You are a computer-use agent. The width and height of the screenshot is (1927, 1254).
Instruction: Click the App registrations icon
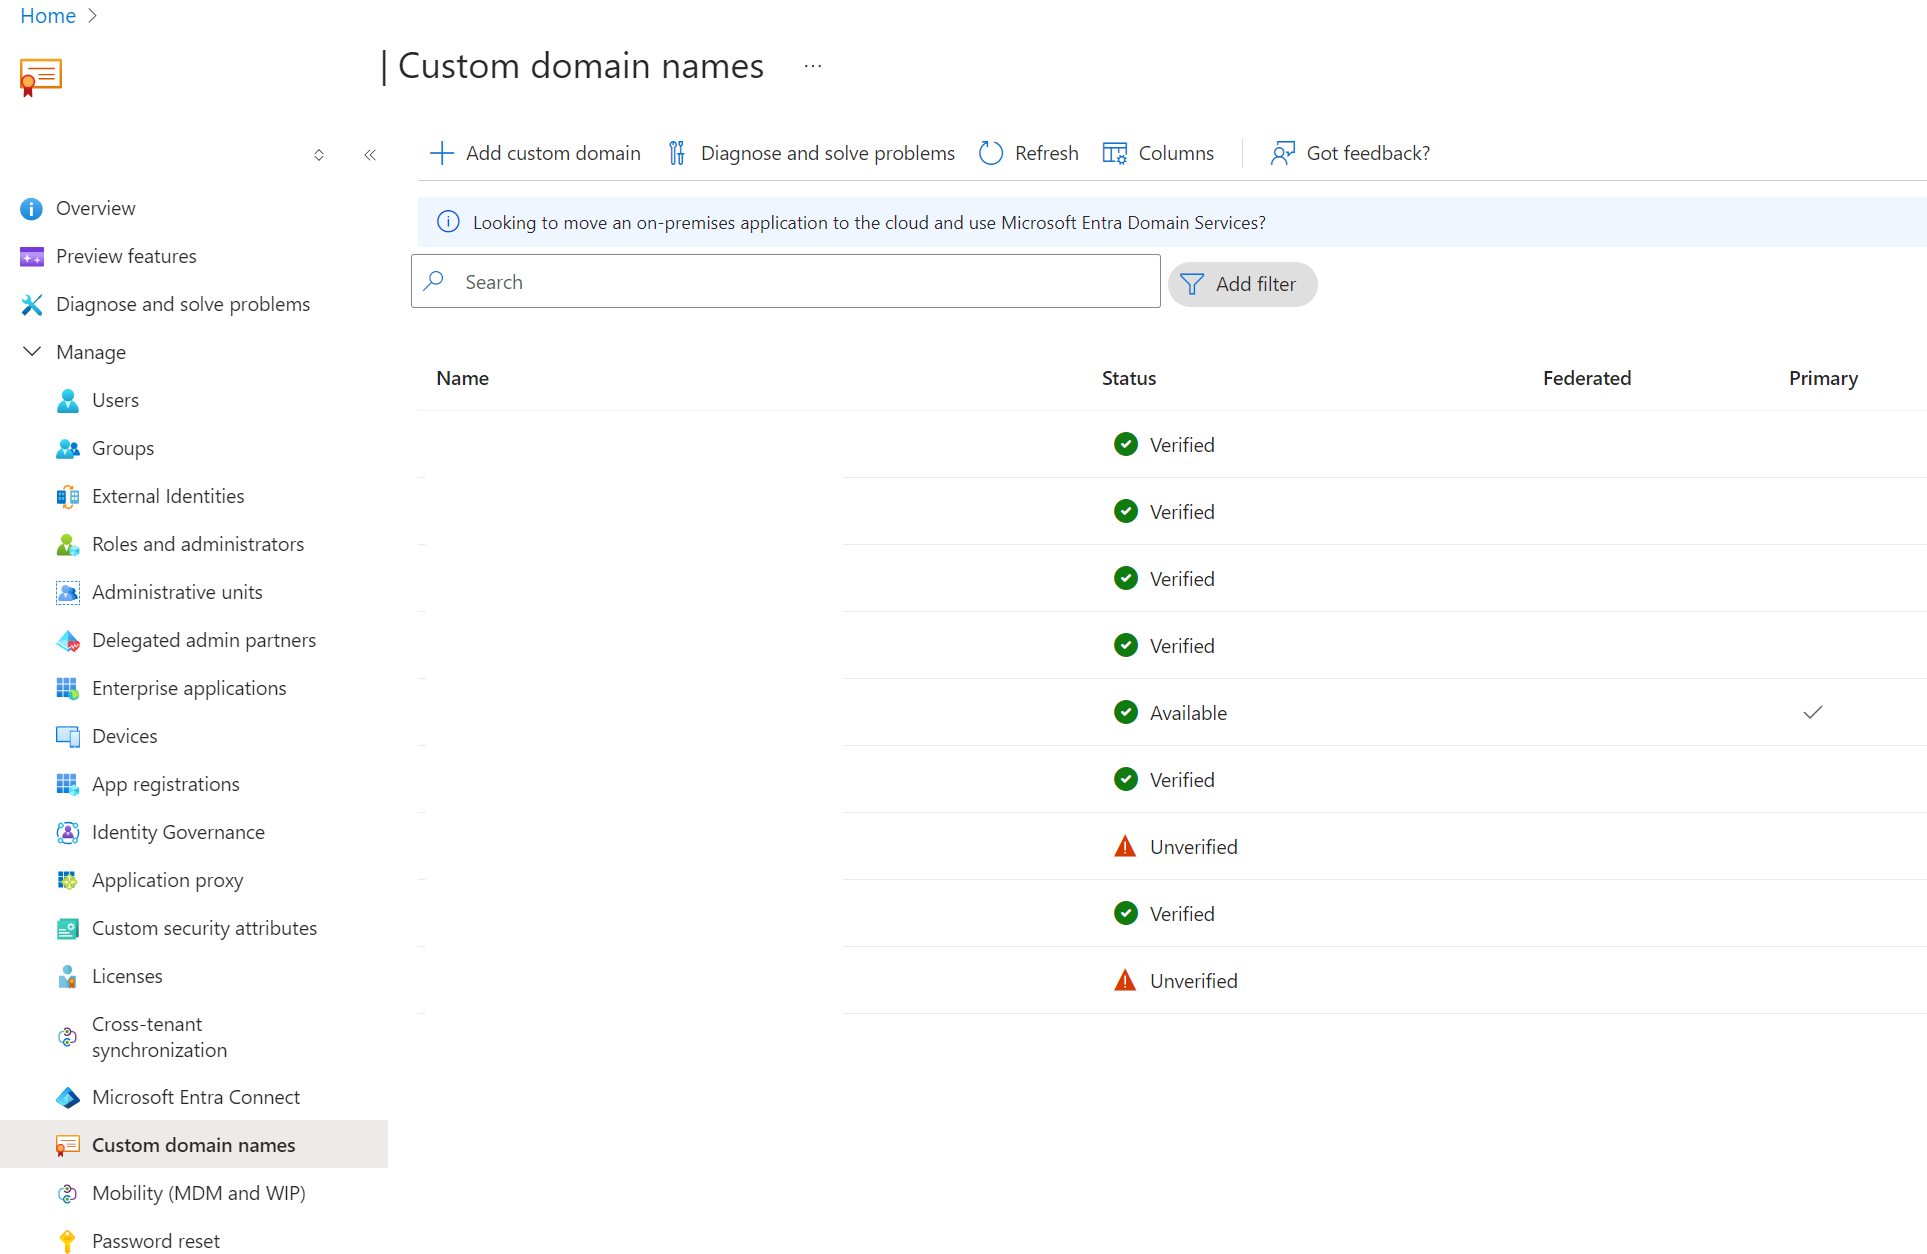click(68, 784)
